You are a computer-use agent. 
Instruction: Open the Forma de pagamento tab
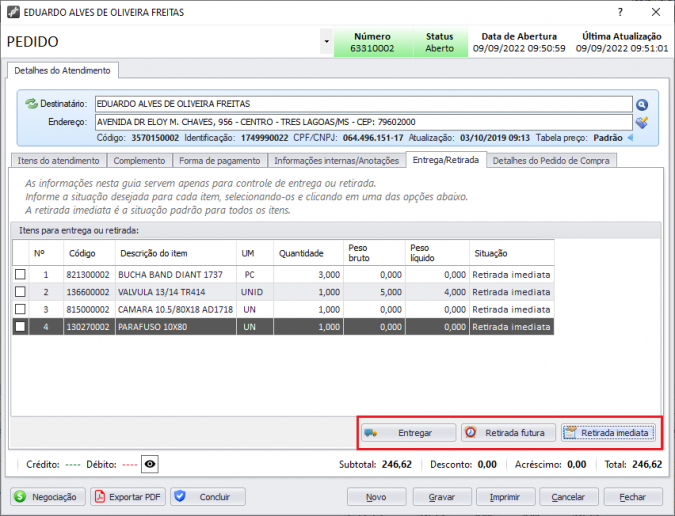[220, 161]
